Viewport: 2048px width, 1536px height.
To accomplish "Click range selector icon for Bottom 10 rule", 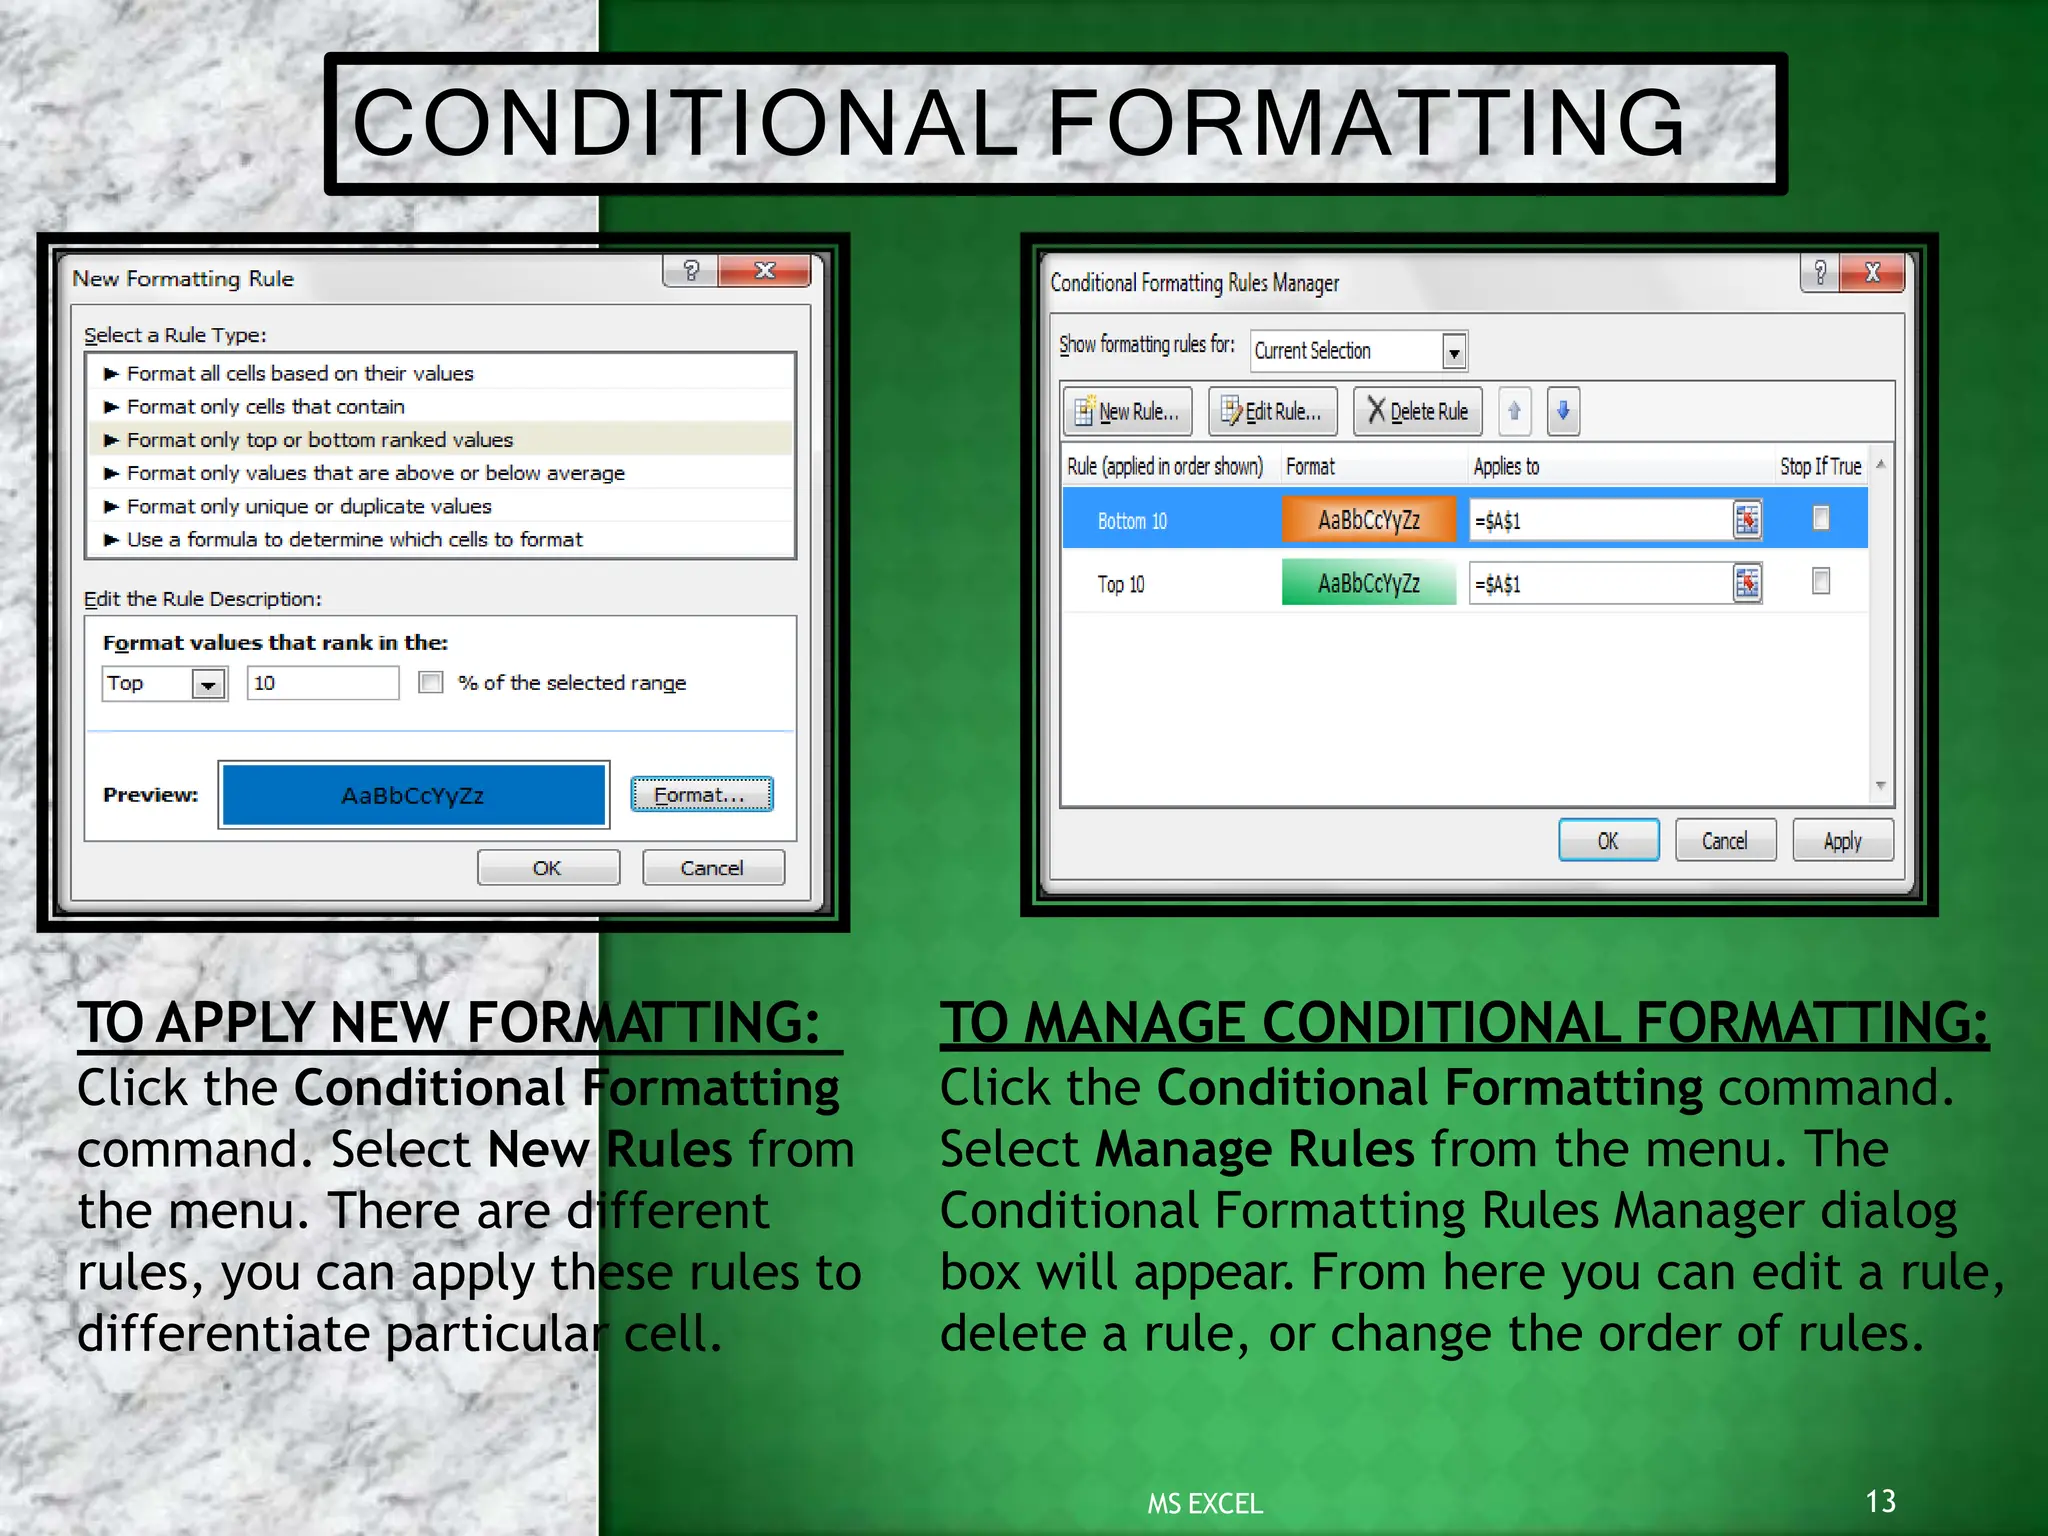I will (1747, 520).
